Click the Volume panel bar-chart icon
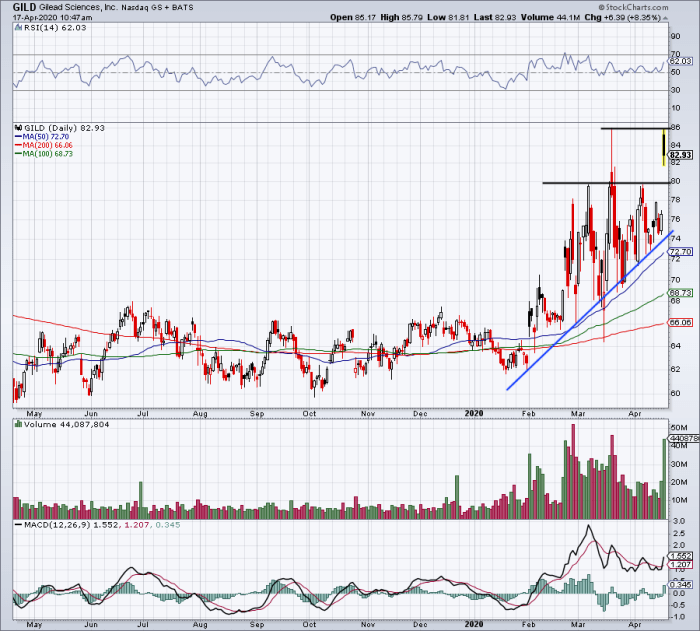The image size is (700, 631). (18, 424)
